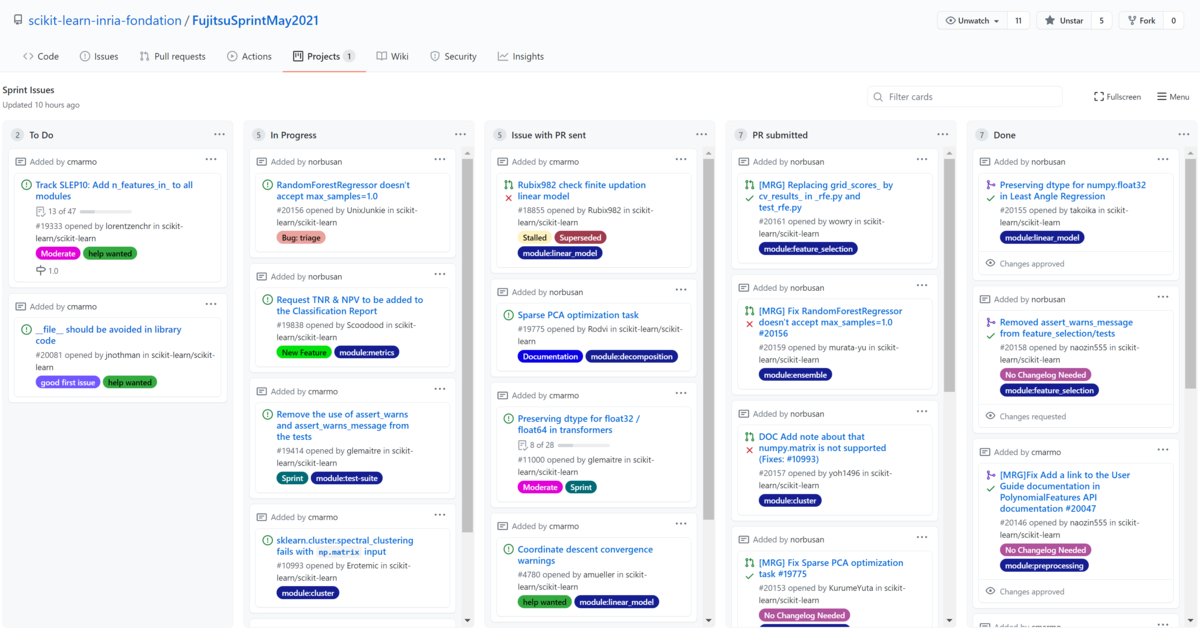This screenshot has height=632, width=1200.
Task: Click the 'module:decomposition' label
Action: (632, 356)
